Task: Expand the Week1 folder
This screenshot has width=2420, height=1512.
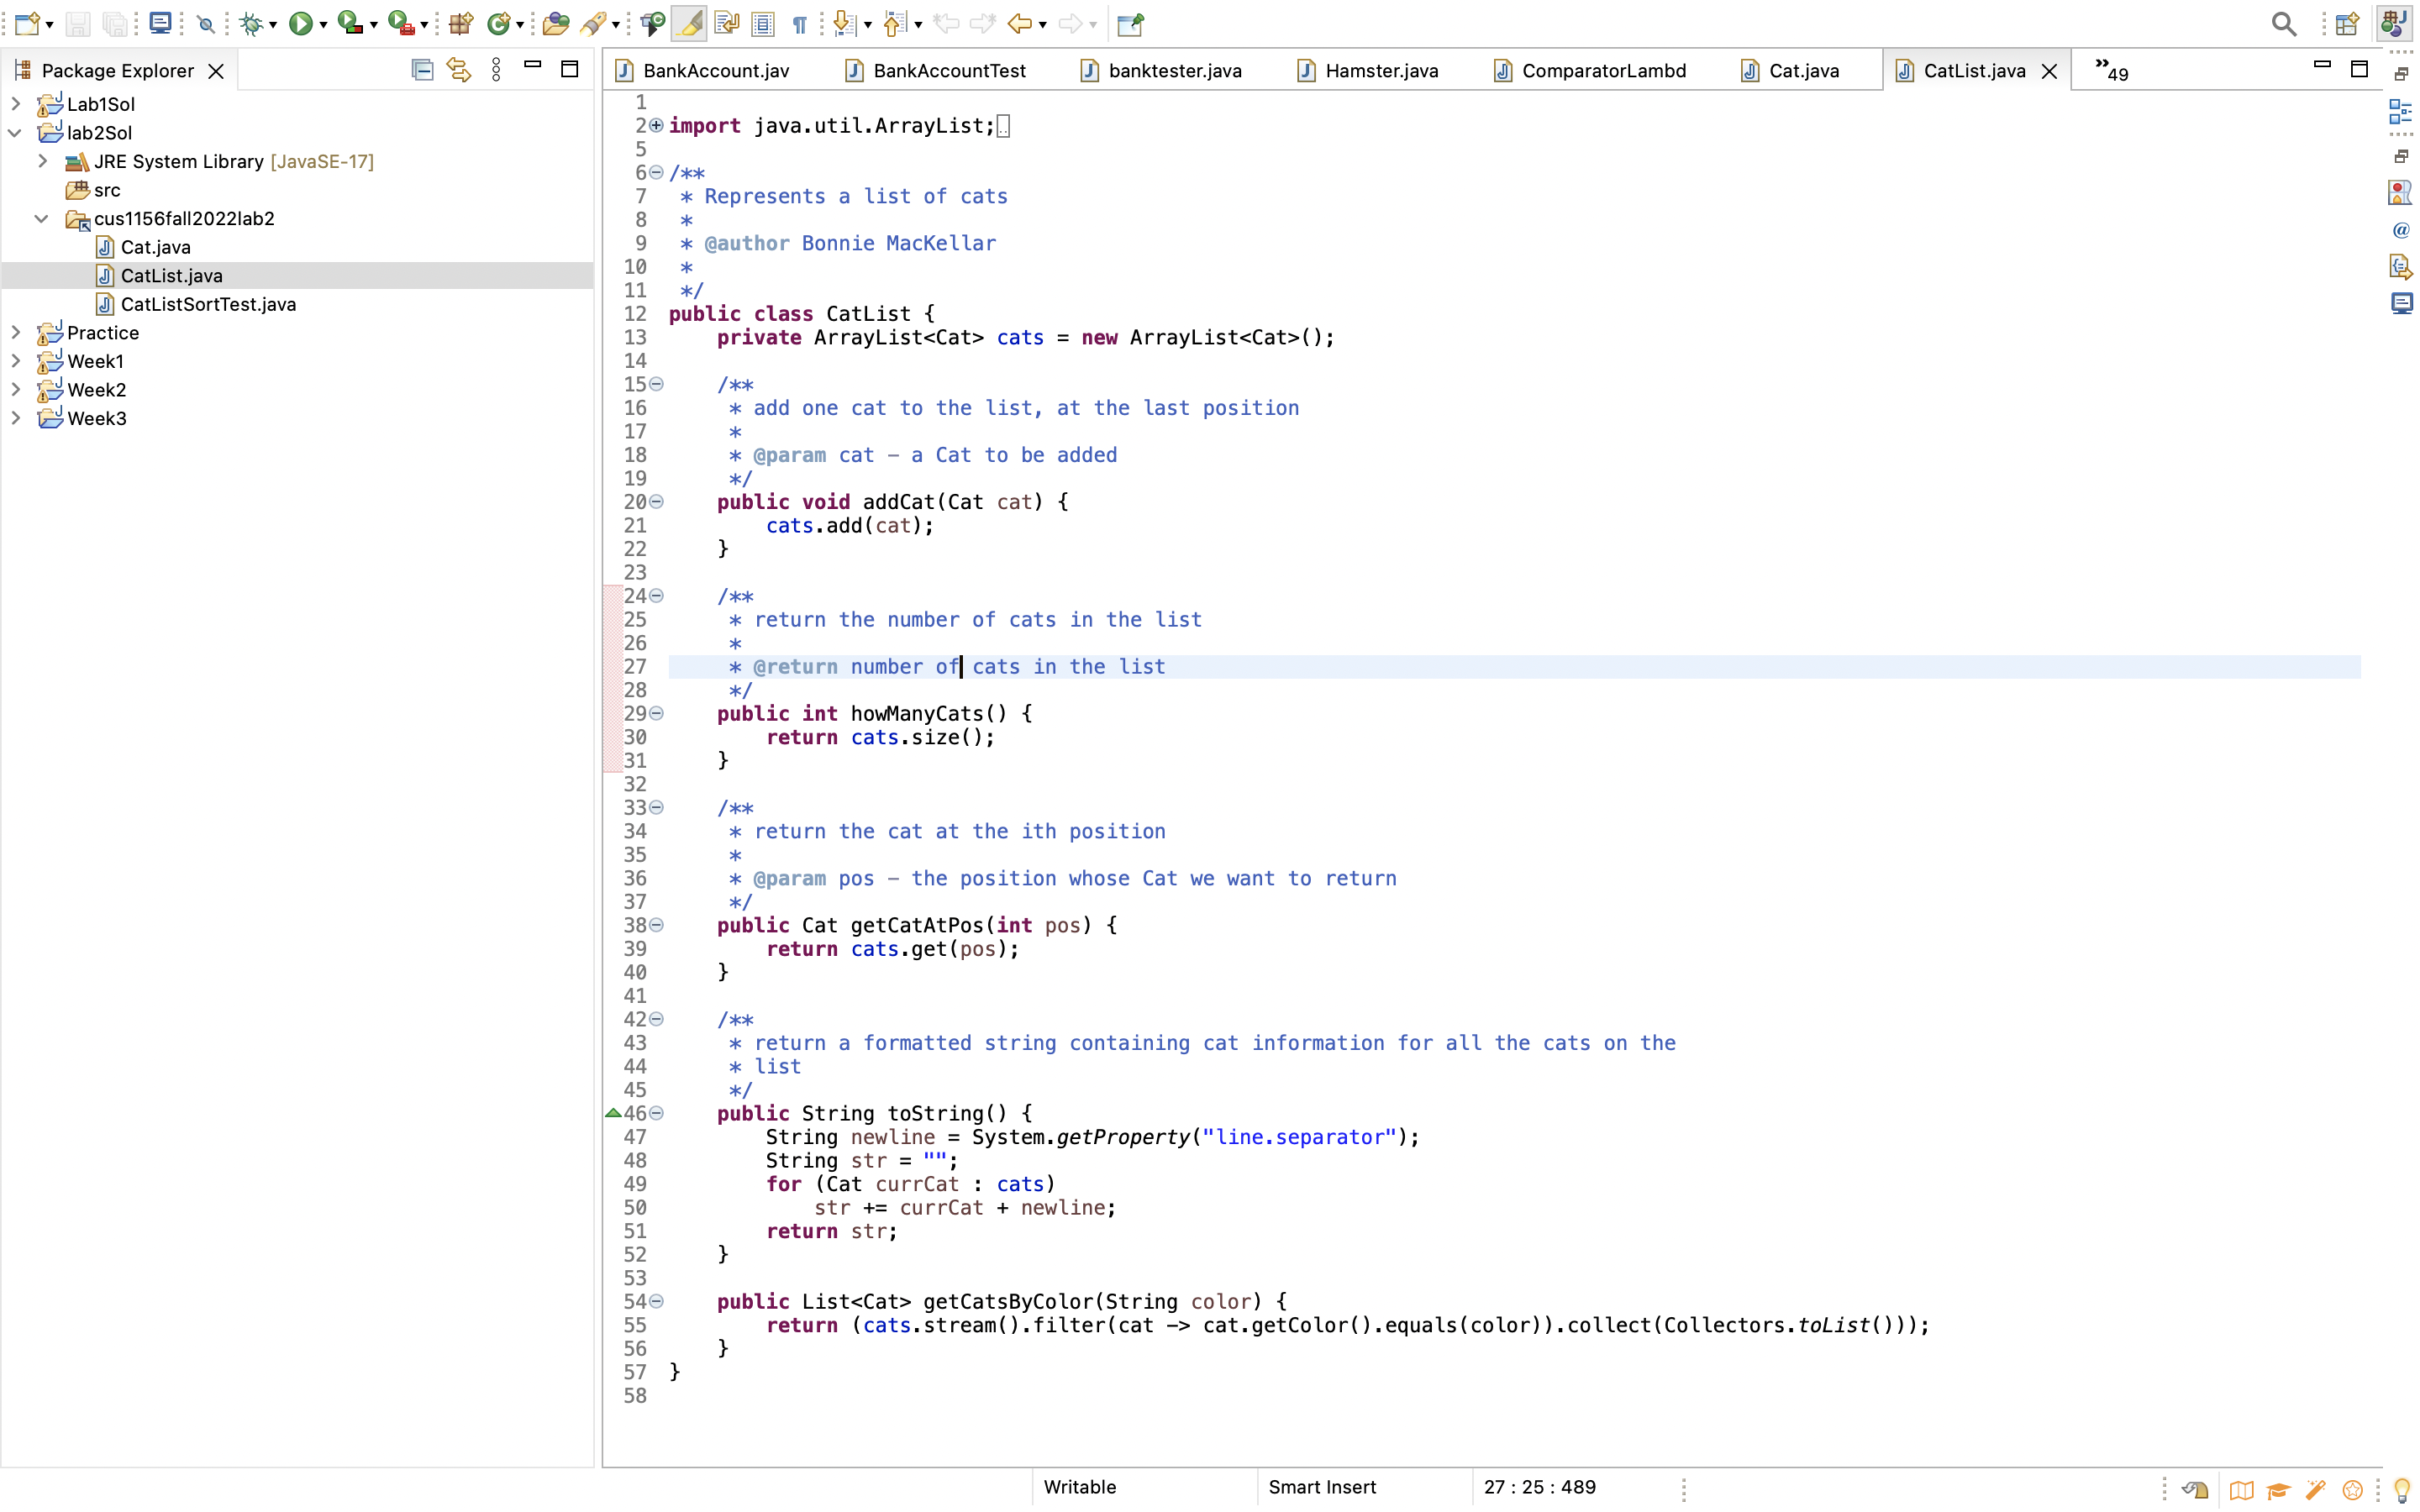Action: coord(14,361)
